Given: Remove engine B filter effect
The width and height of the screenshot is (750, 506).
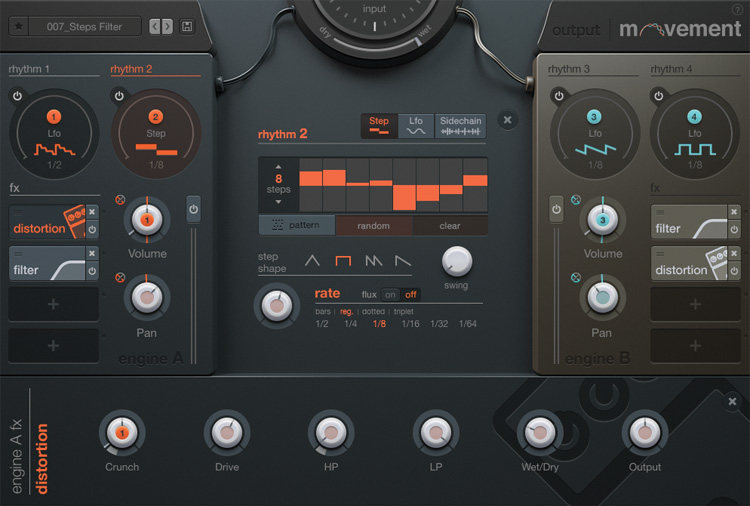Looking at the screenshot, I should point(734,211).
